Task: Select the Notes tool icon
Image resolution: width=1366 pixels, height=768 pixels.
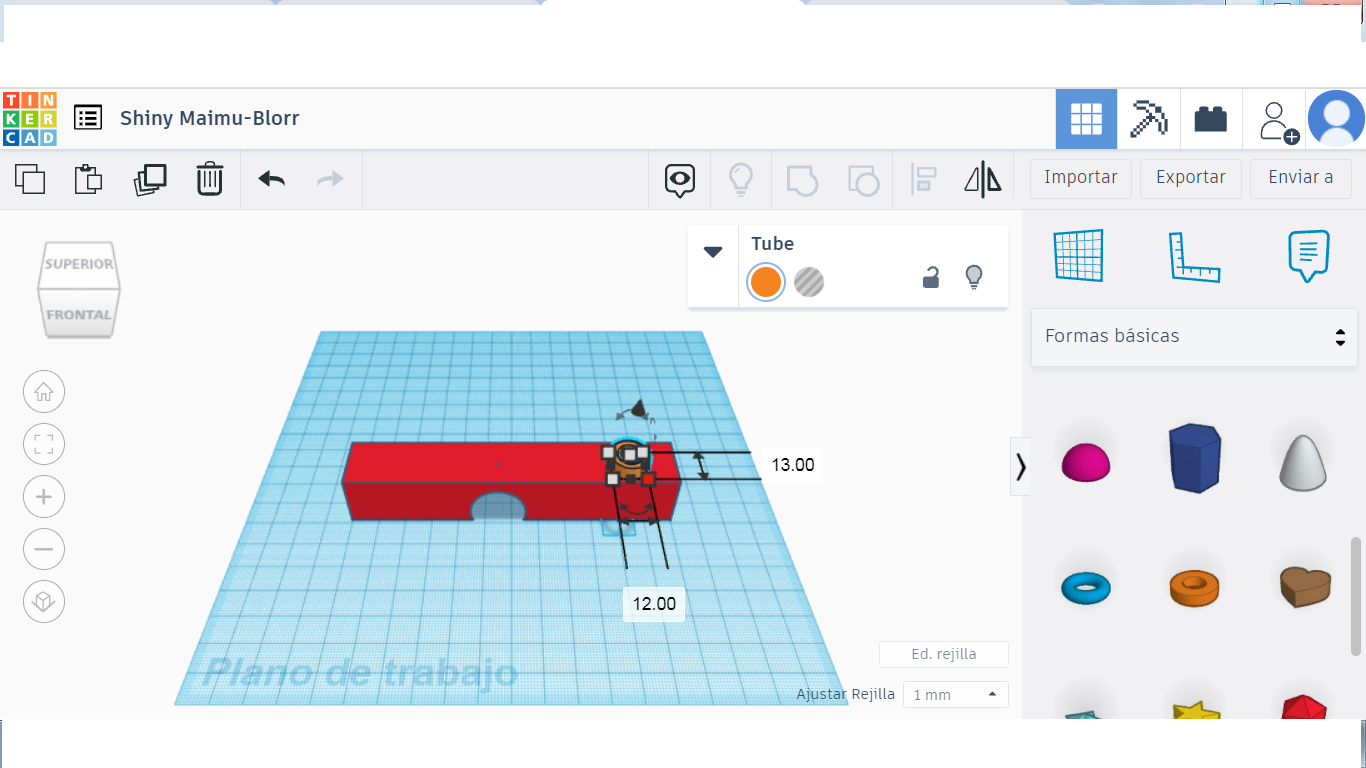Action: [x=1309, y=256]
